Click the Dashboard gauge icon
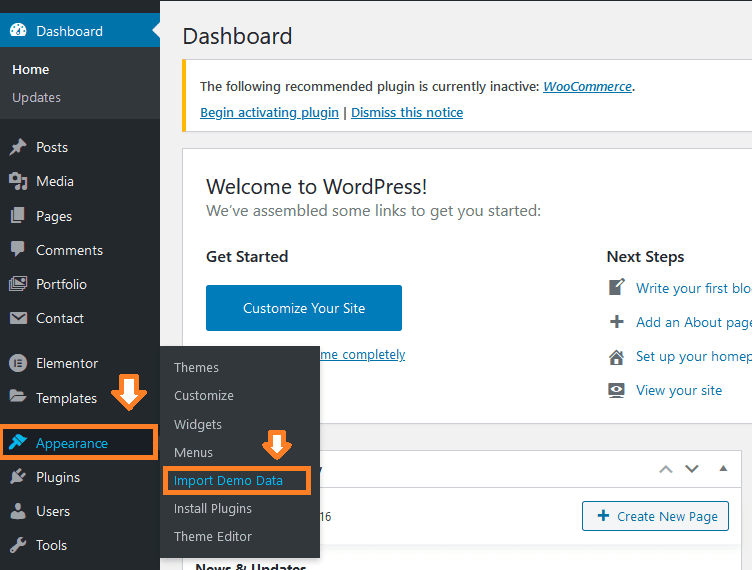 [18, 31]
